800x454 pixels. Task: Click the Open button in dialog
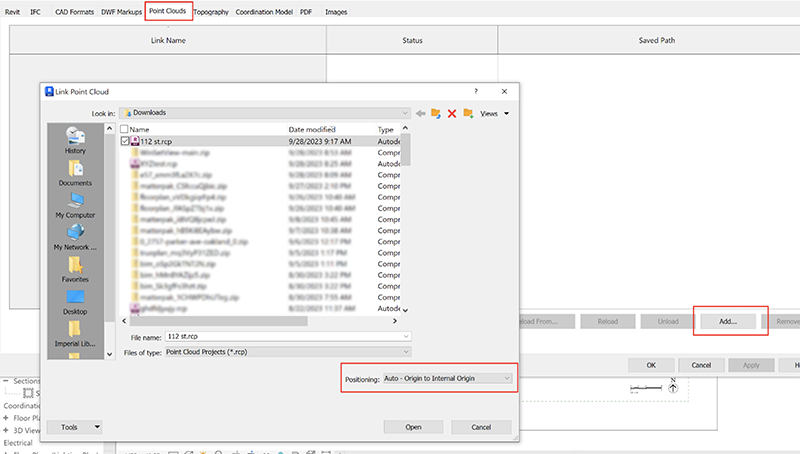413,426
